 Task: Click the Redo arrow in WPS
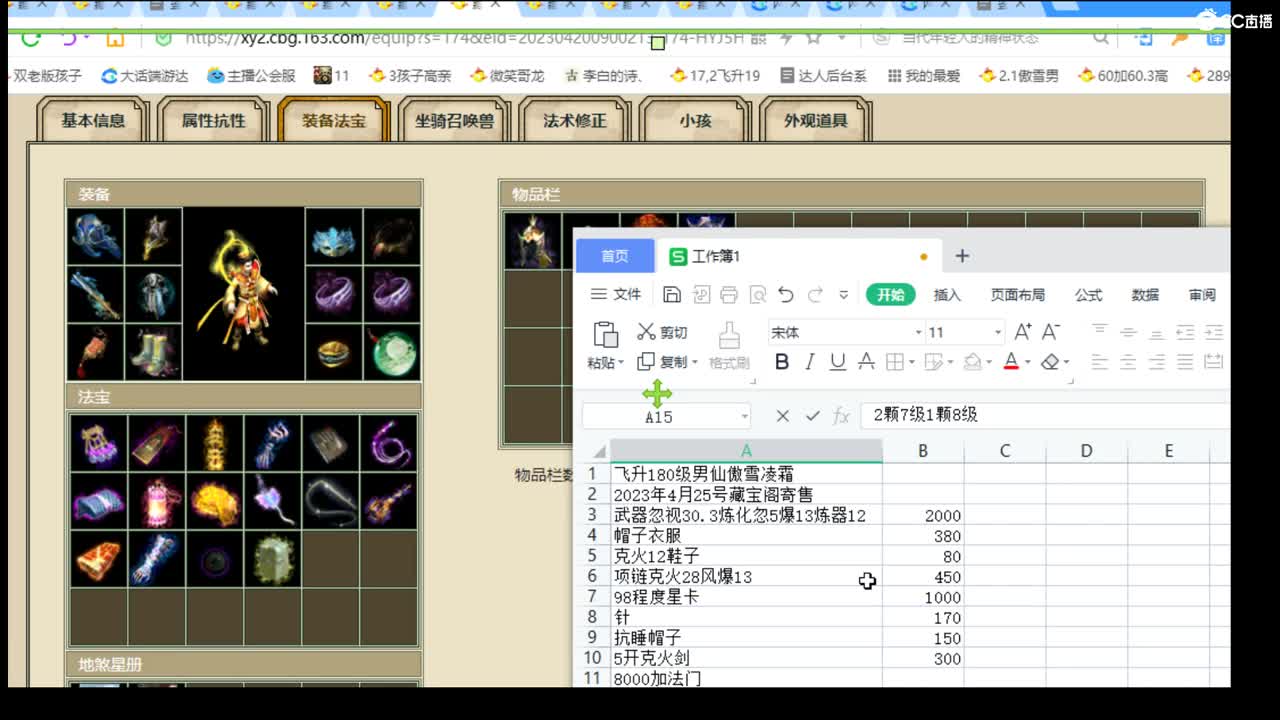[x=815, y=295]
